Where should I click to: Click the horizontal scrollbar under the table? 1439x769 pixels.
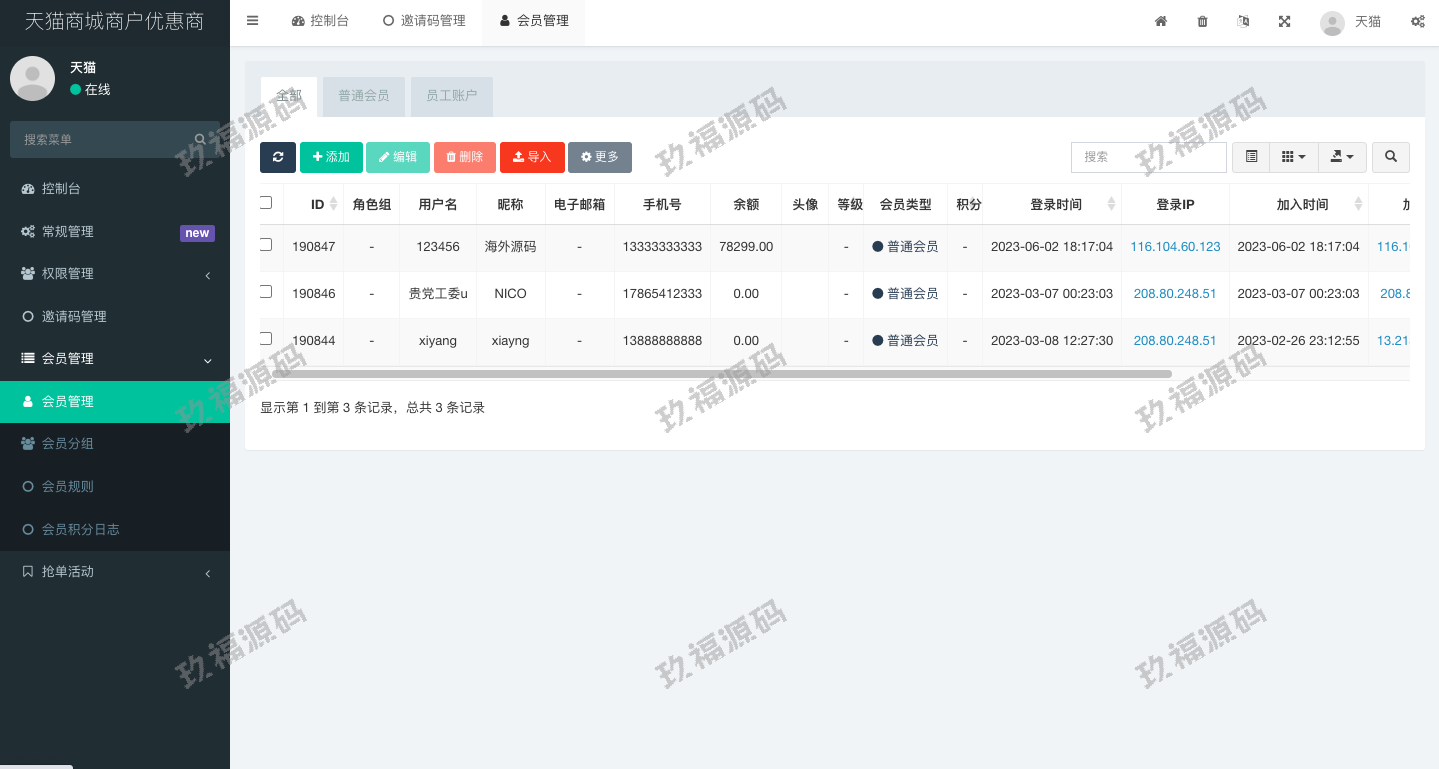pyautogui.click(x=720, y=374)
